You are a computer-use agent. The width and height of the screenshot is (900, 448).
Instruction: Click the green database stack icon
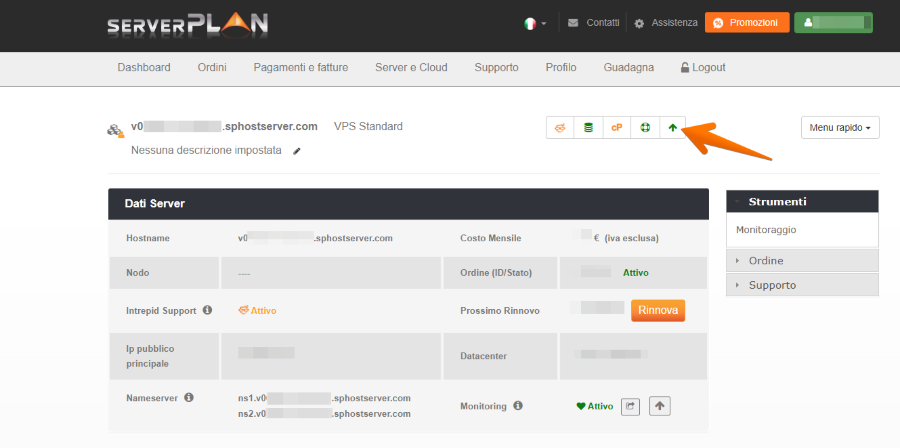pyautogui.click(x=588, y=128)
